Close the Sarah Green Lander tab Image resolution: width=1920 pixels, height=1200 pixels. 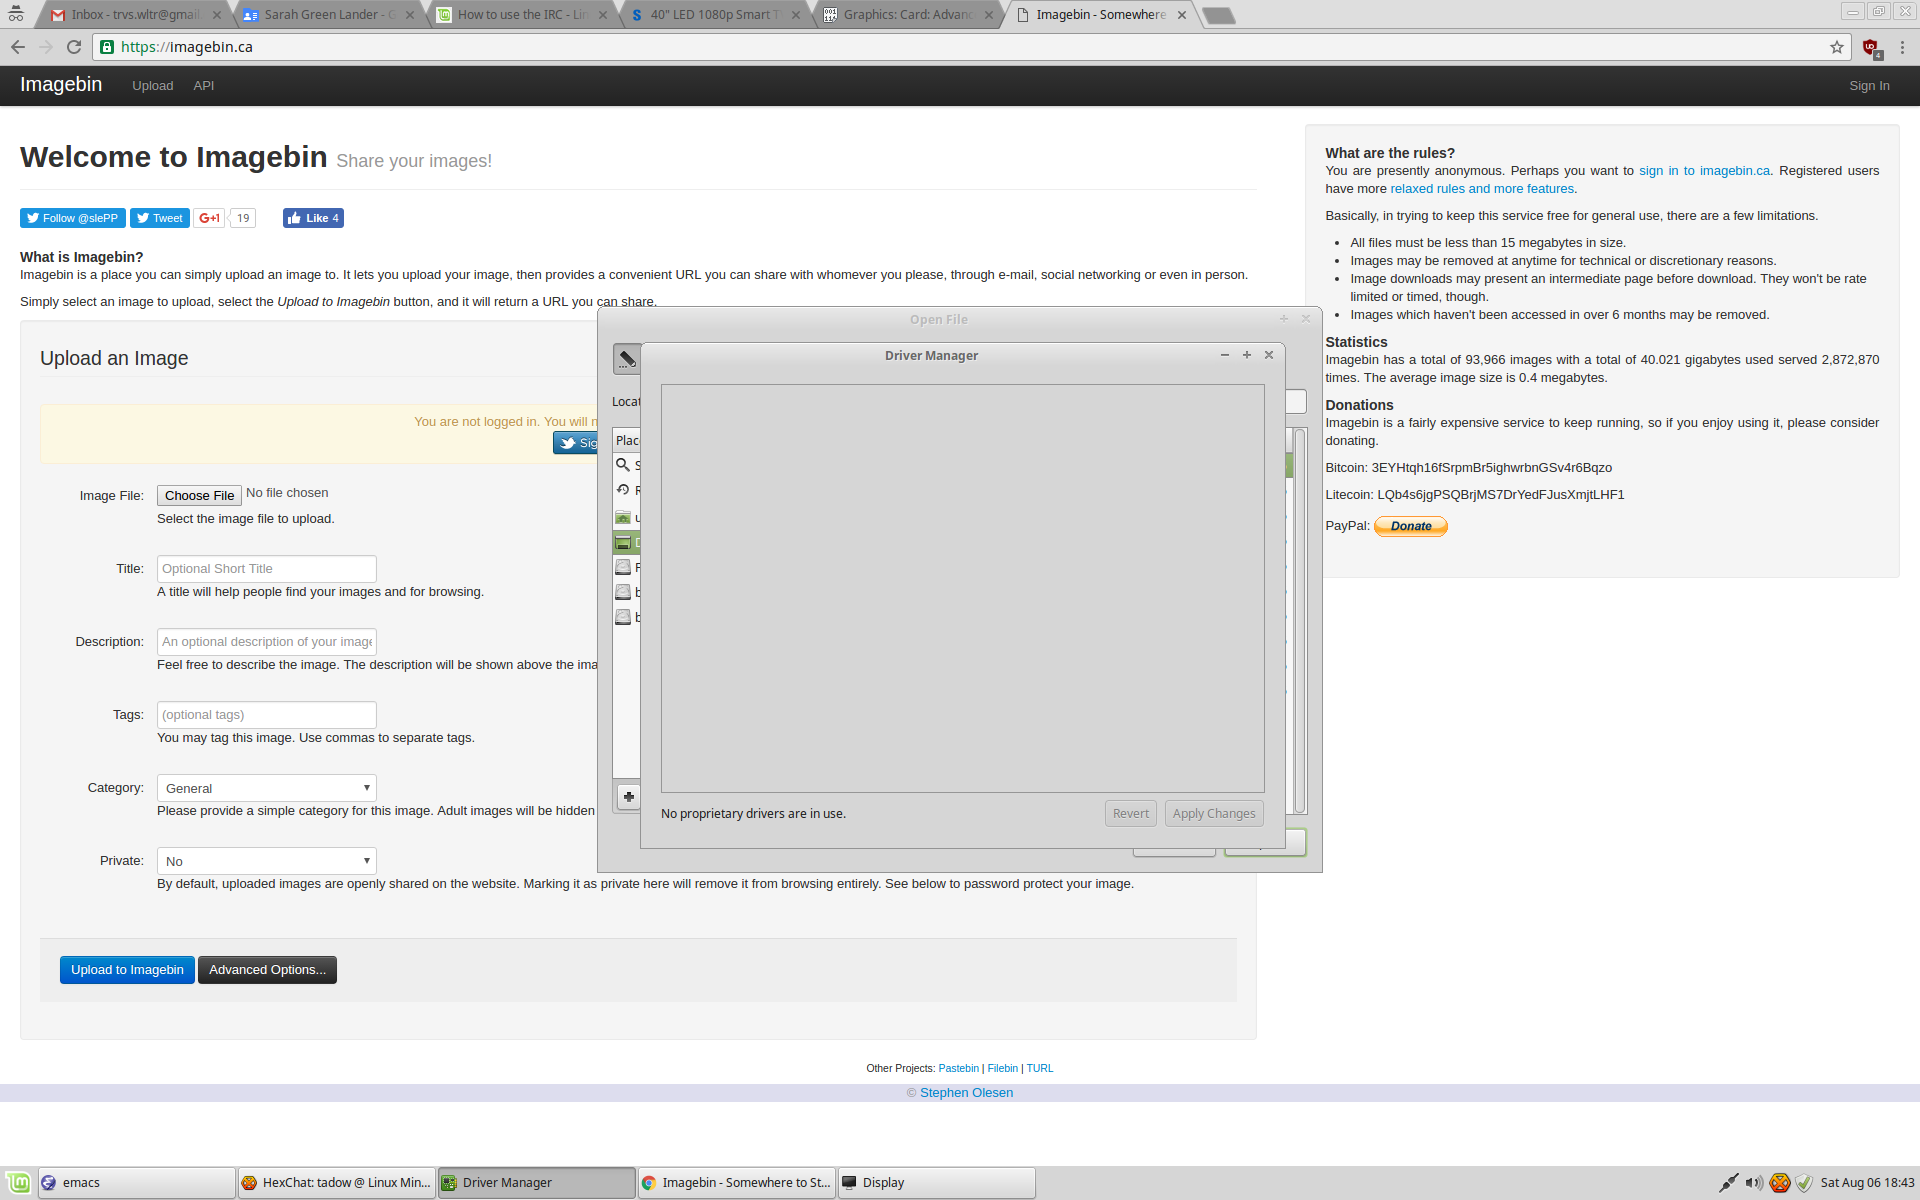[x=409, y=15]
